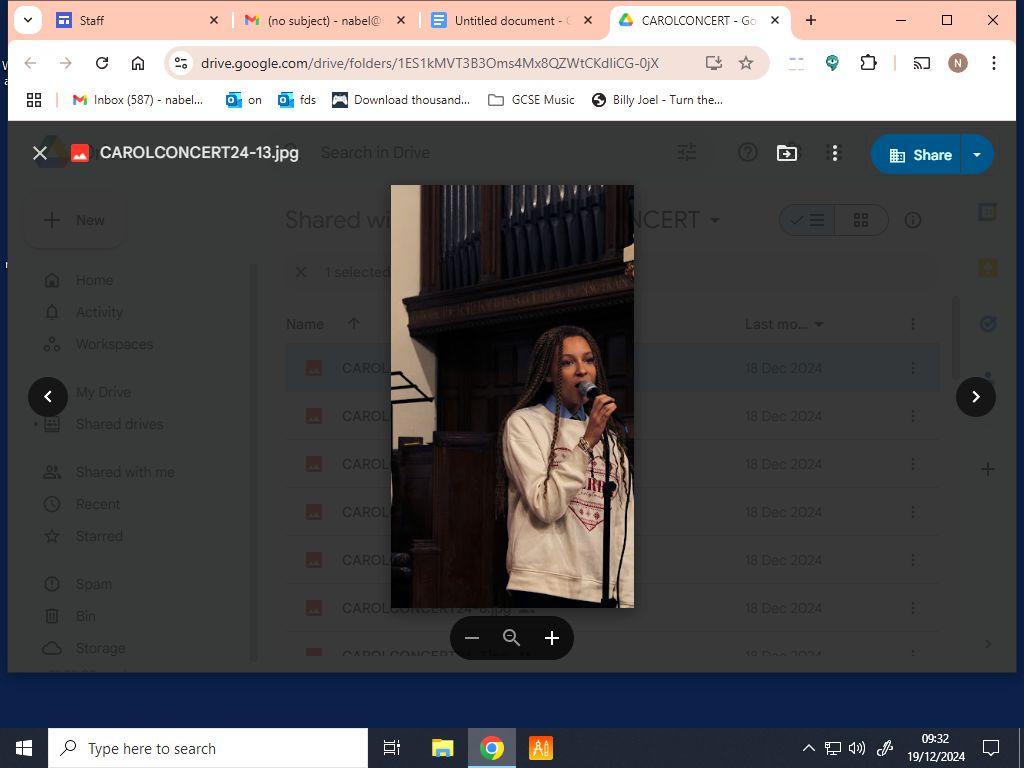Click the green owl extension icon
The height and width of the screenshot is (768, 1024).
832,63
